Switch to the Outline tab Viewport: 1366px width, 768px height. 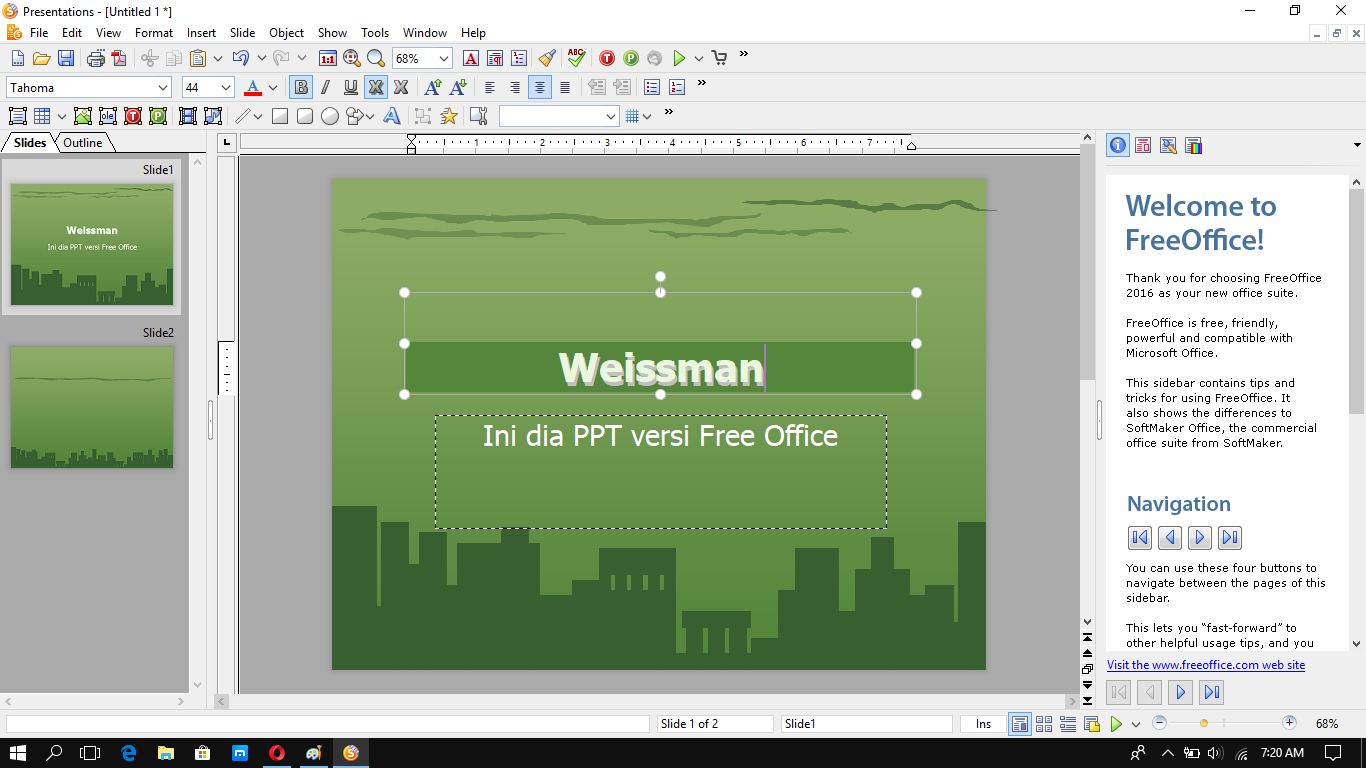pos(83,143)
